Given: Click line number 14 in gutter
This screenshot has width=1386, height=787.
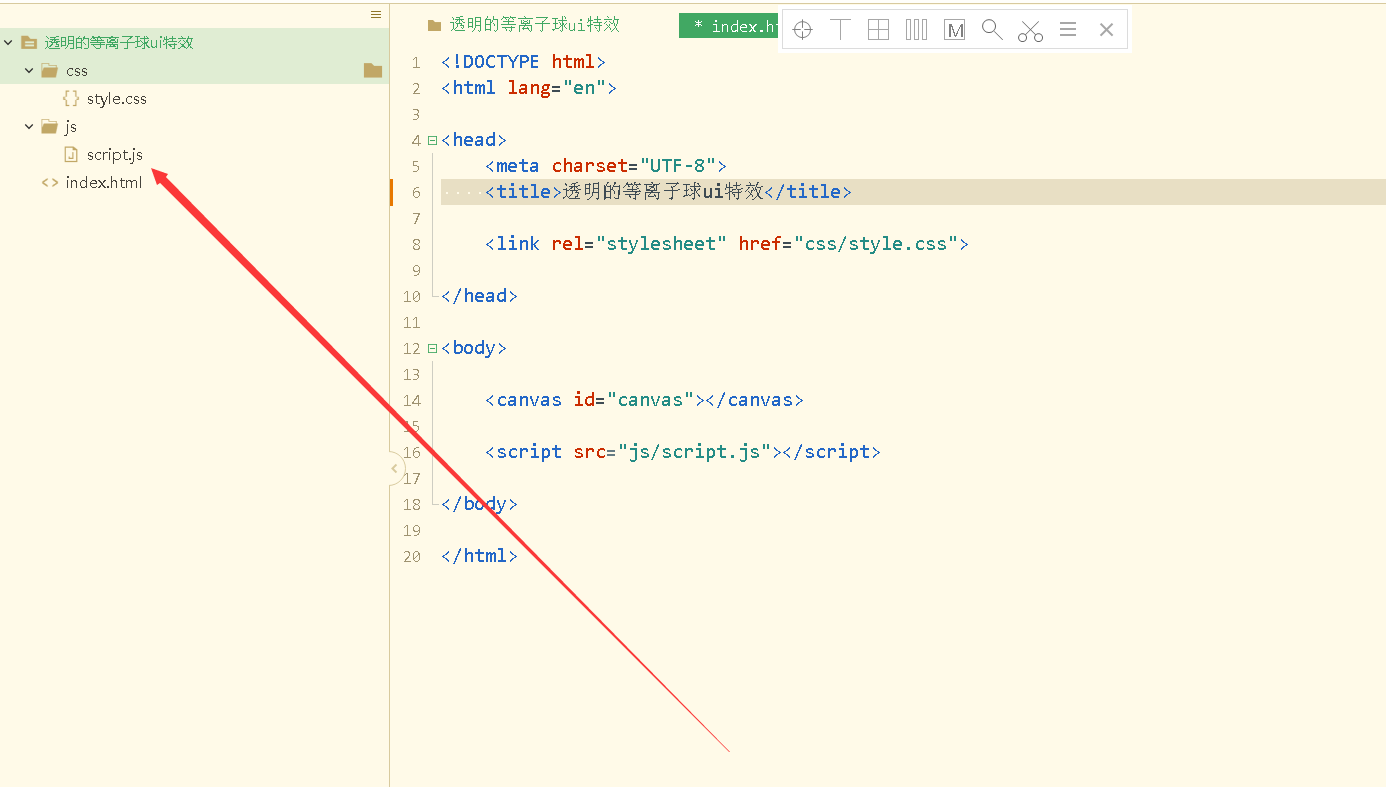Looking at the screenshot, I should coord(412,401).
